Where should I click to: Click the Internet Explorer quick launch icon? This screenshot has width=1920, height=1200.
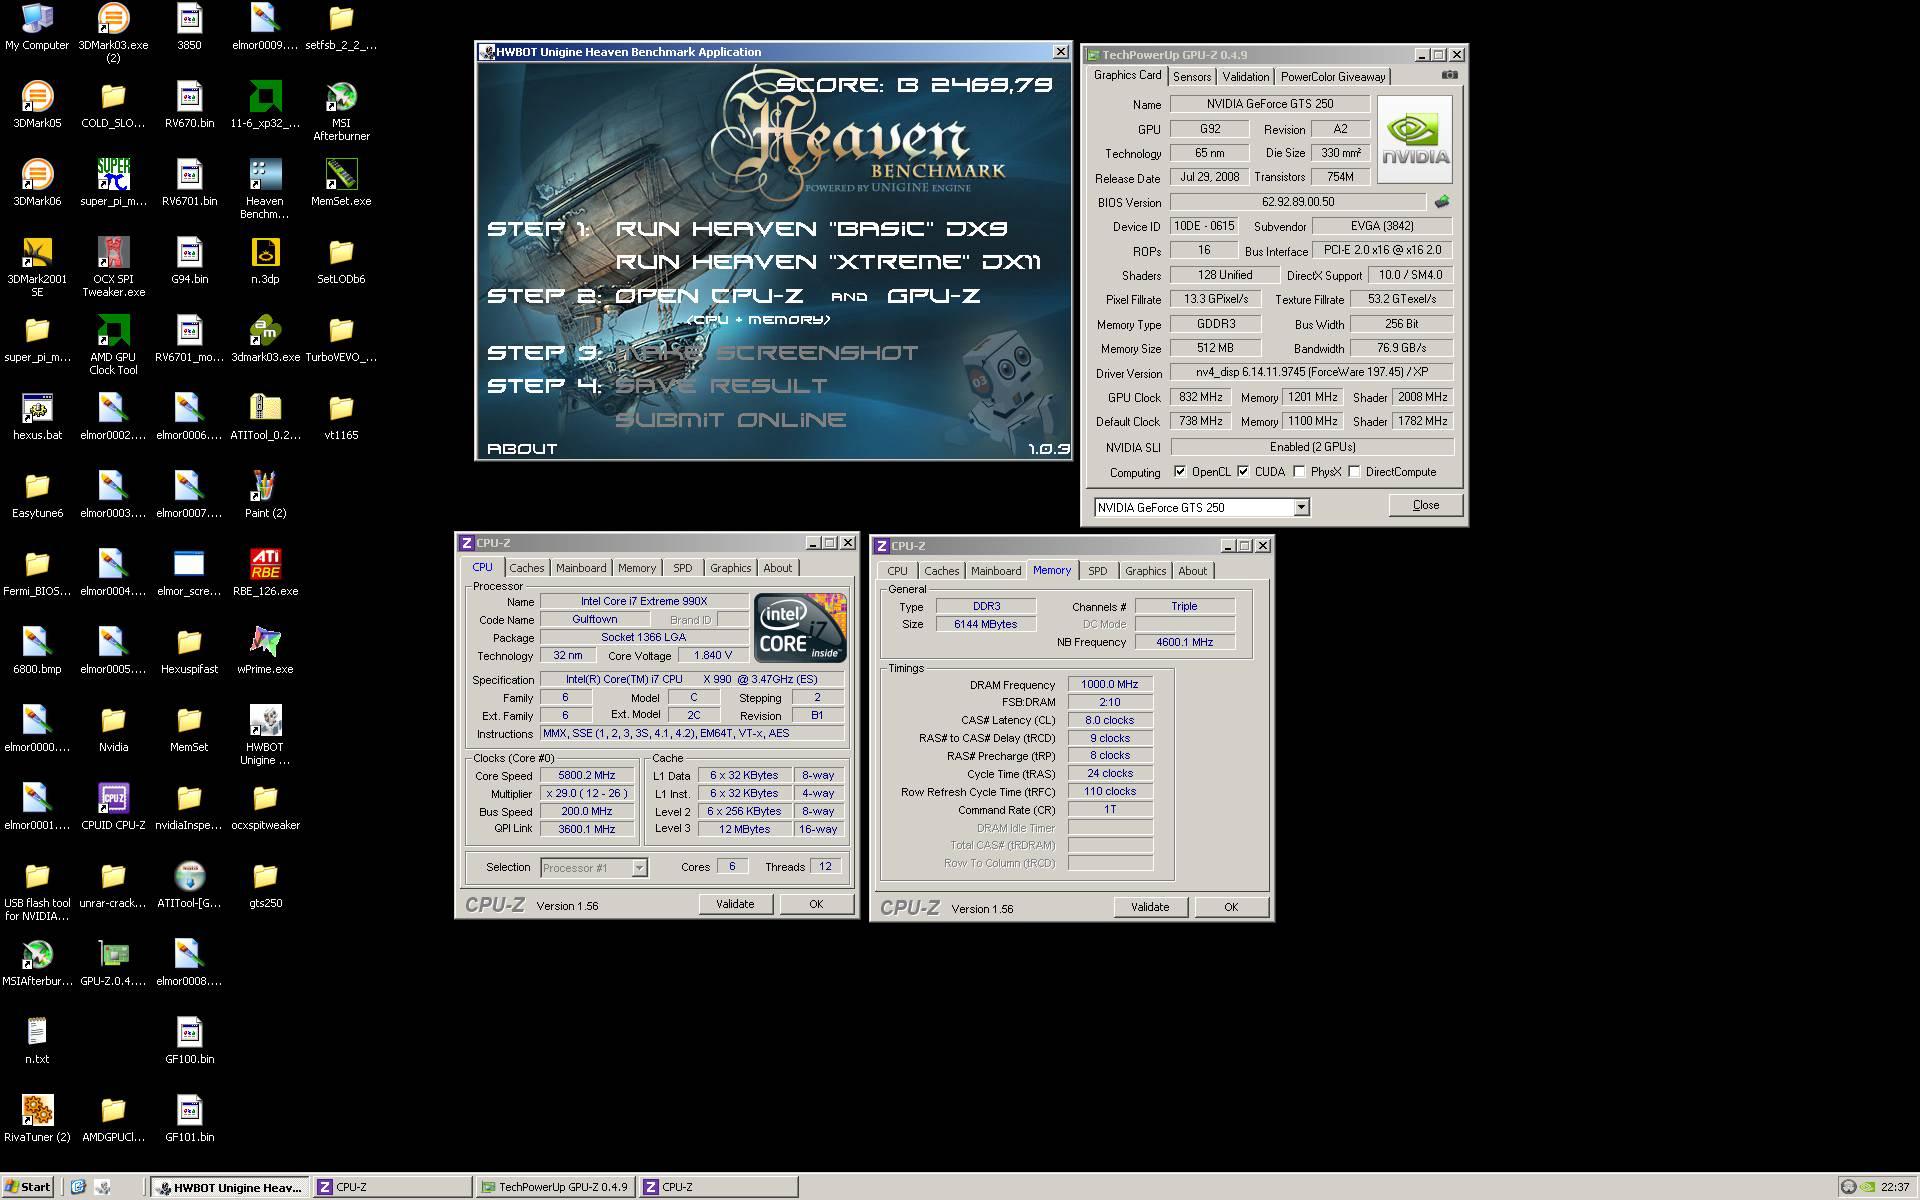tap(78, 1187)
